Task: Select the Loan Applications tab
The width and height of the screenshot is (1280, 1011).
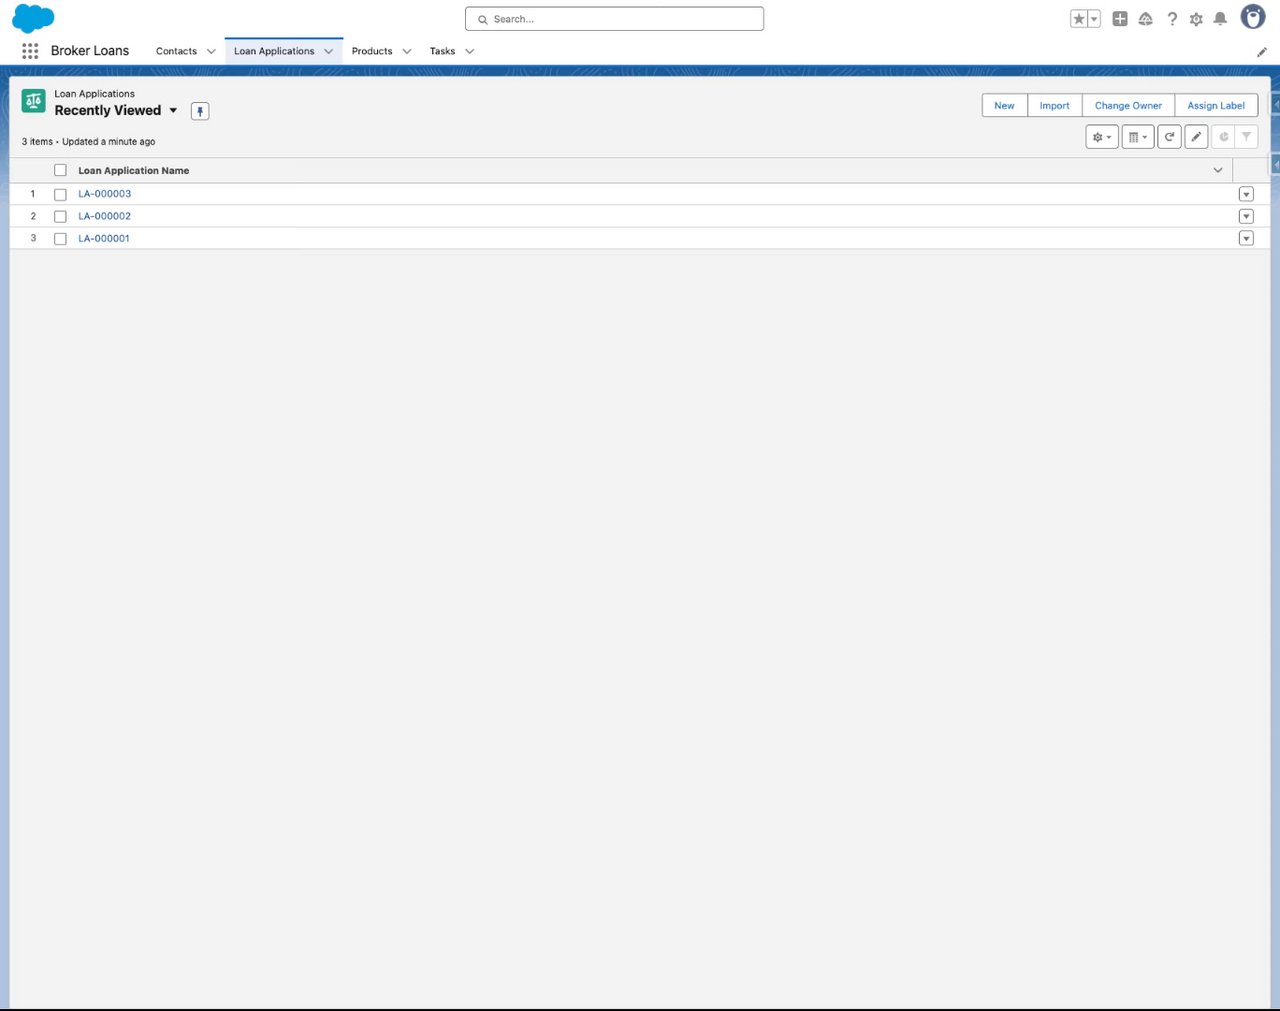Action: tap(274, 51)
